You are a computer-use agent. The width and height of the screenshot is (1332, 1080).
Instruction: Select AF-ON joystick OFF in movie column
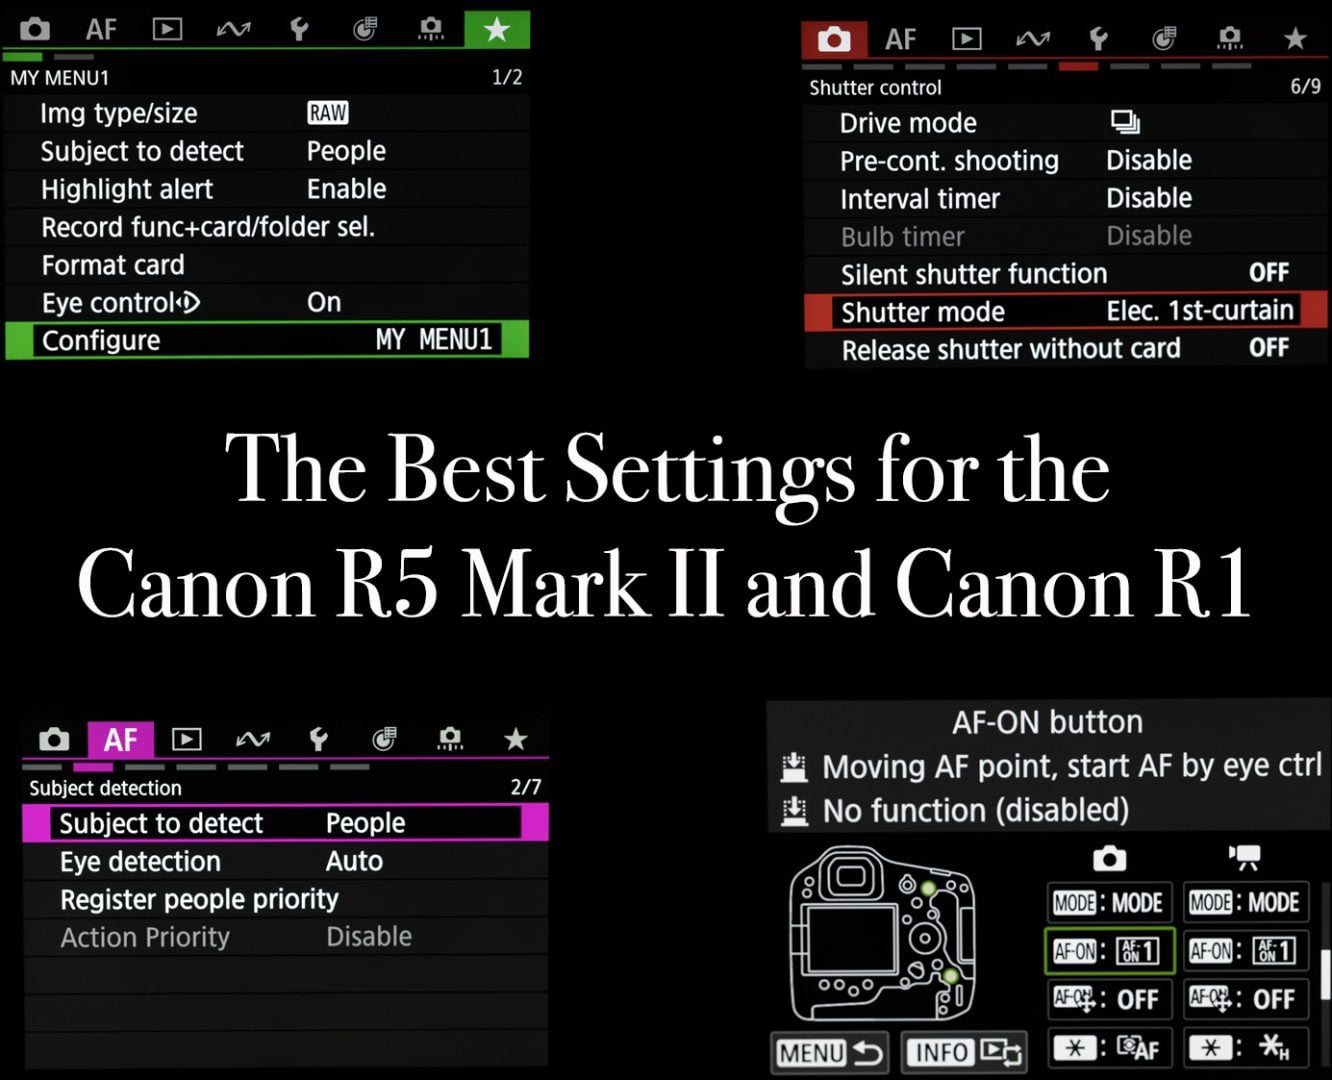pyautogui.click(x=1244, y=999)
